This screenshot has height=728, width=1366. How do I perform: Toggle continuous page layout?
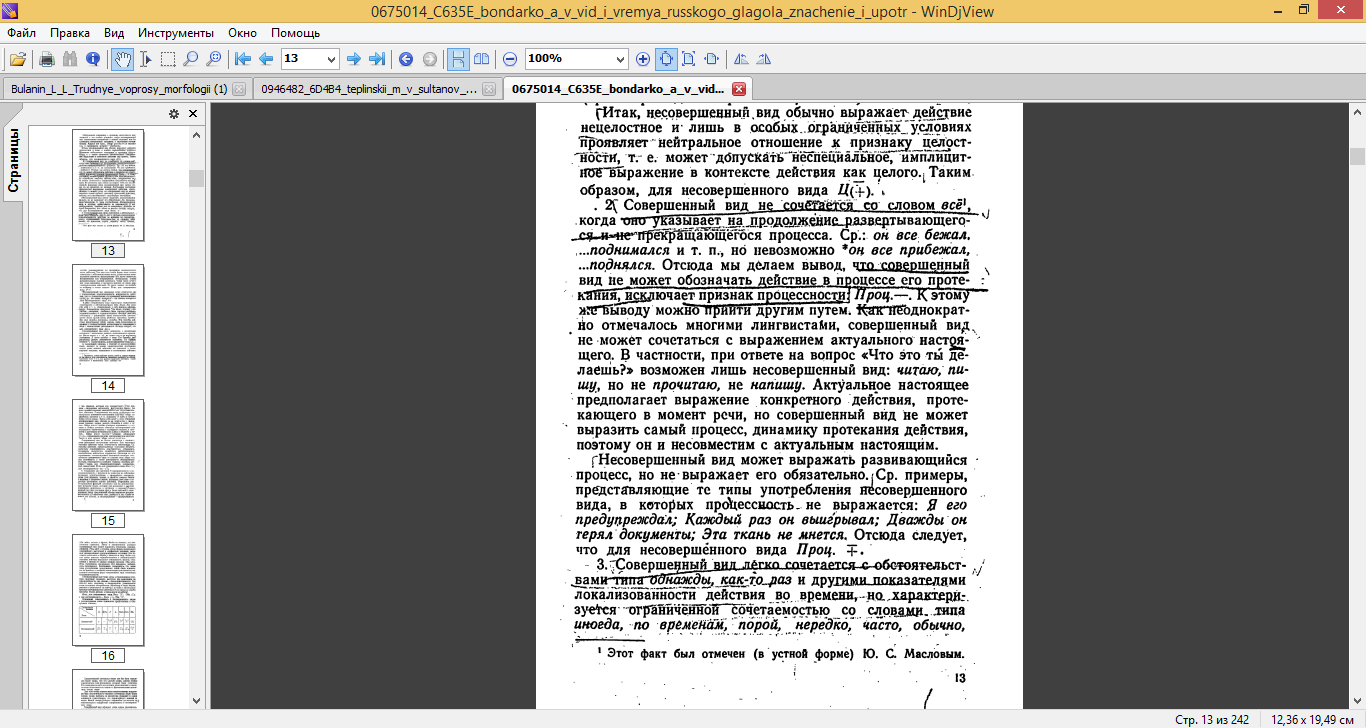point(457,59)
